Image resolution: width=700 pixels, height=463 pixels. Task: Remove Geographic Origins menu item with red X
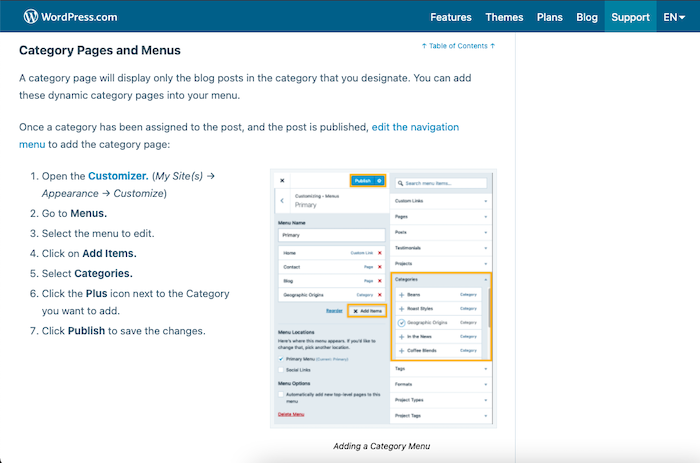(380, 295)
